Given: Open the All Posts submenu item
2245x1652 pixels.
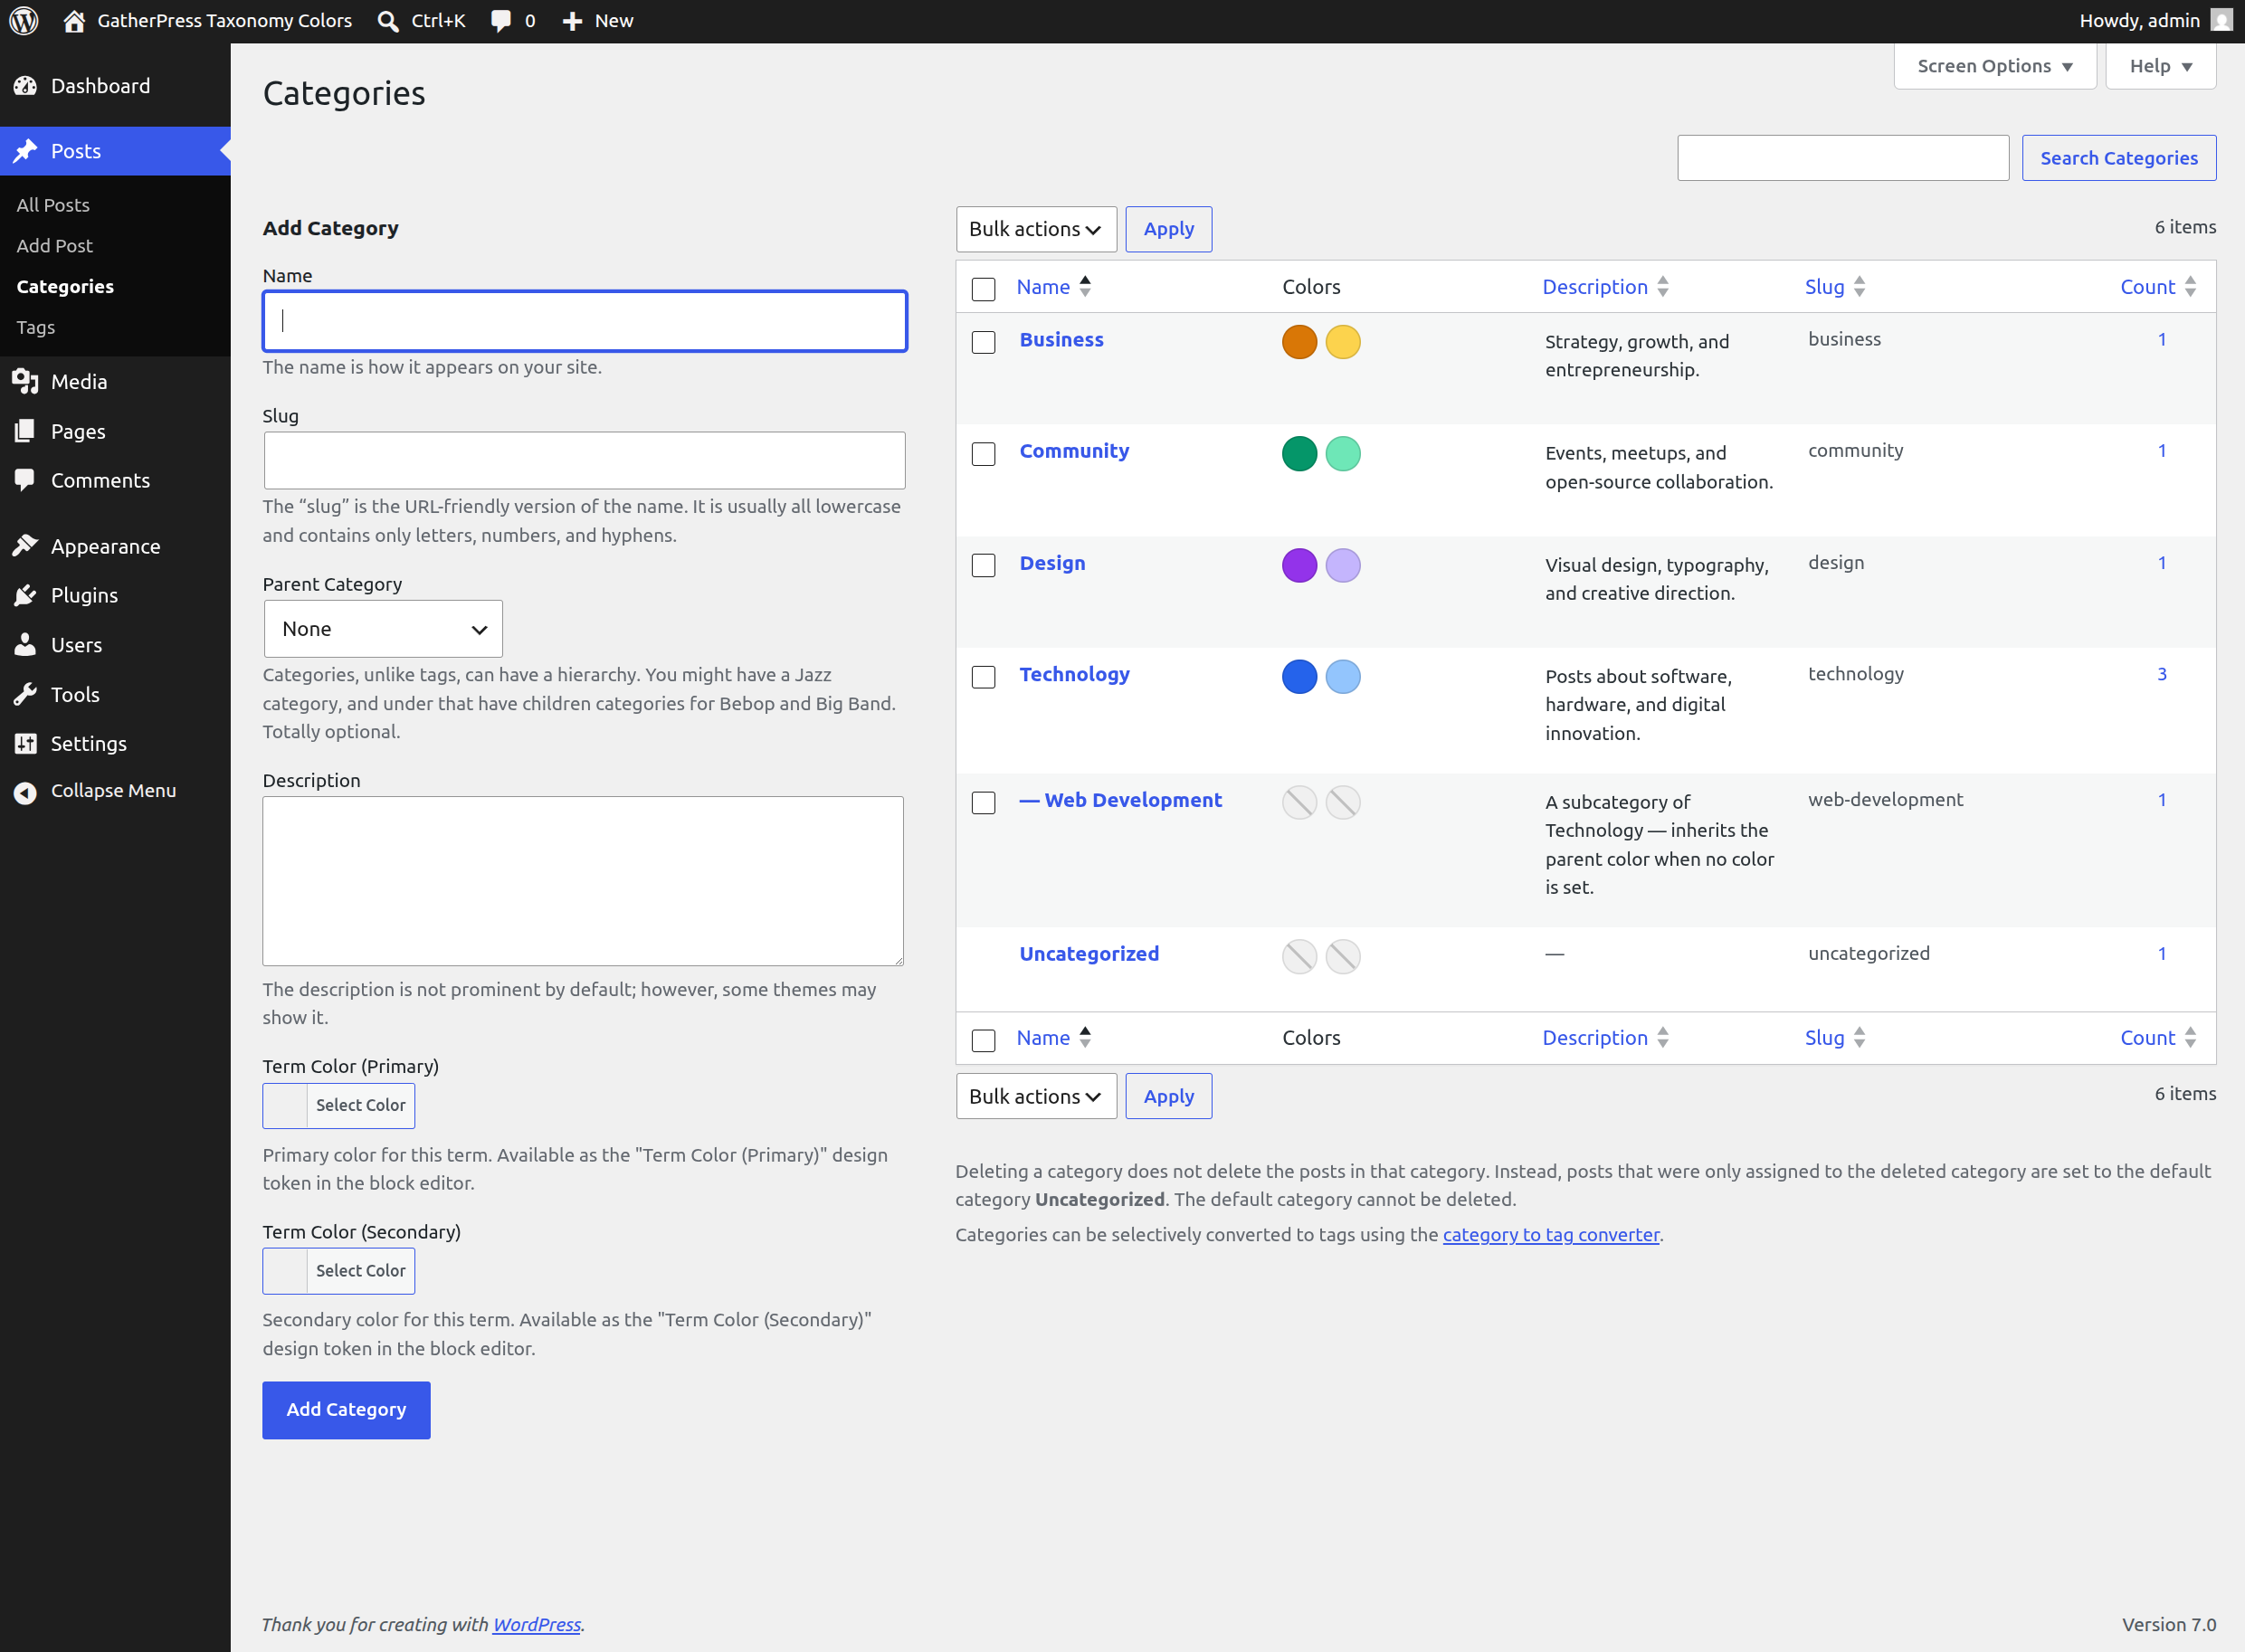Looking at the screenshot, I should [53, 205].
